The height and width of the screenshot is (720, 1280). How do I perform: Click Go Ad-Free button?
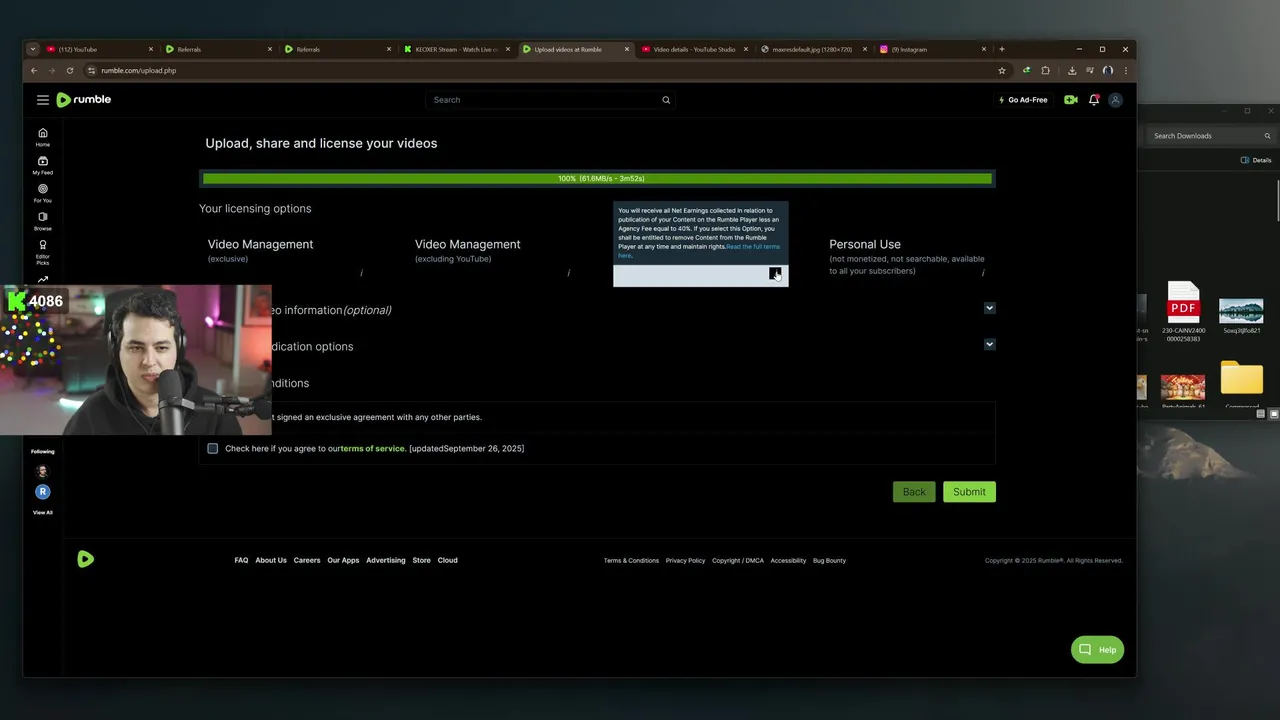pyautogui.click(x=1023, y=100)
